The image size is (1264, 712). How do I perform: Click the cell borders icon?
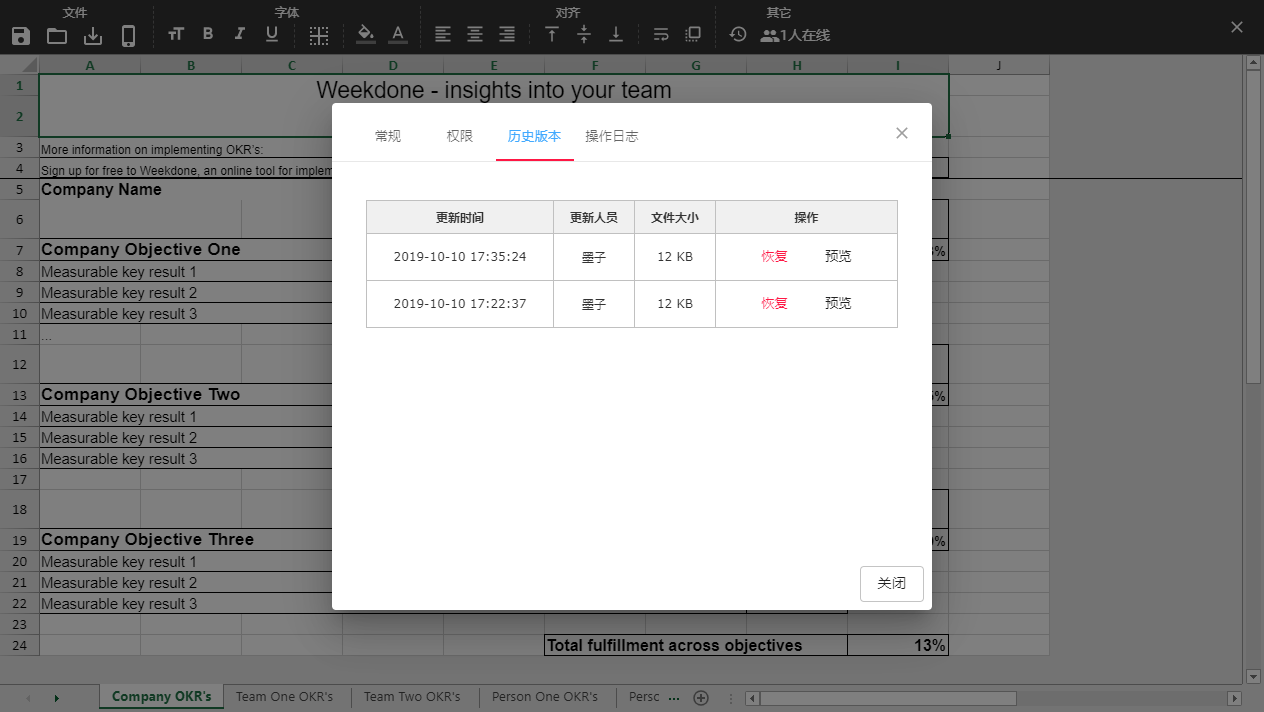click(x=319, y=36)
